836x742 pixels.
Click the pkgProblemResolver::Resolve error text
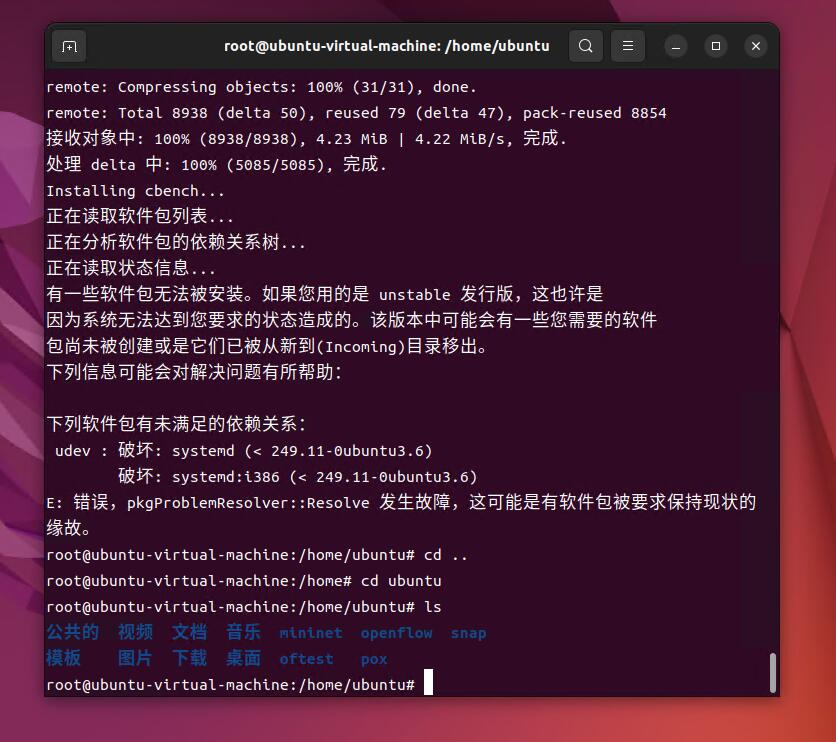[x=248, y=503]
